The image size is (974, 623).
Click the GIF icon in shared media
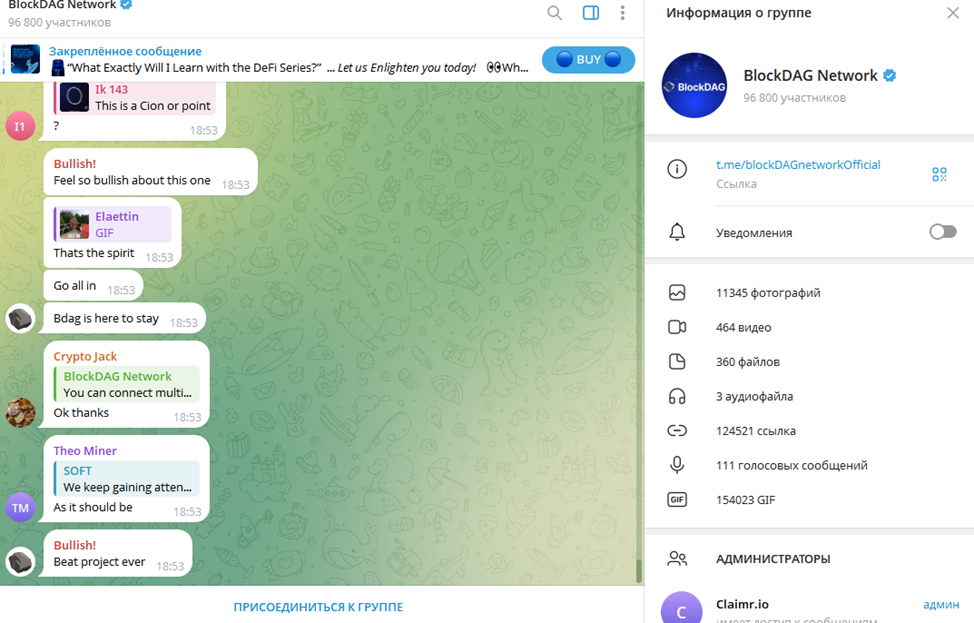tap(677, 500)
